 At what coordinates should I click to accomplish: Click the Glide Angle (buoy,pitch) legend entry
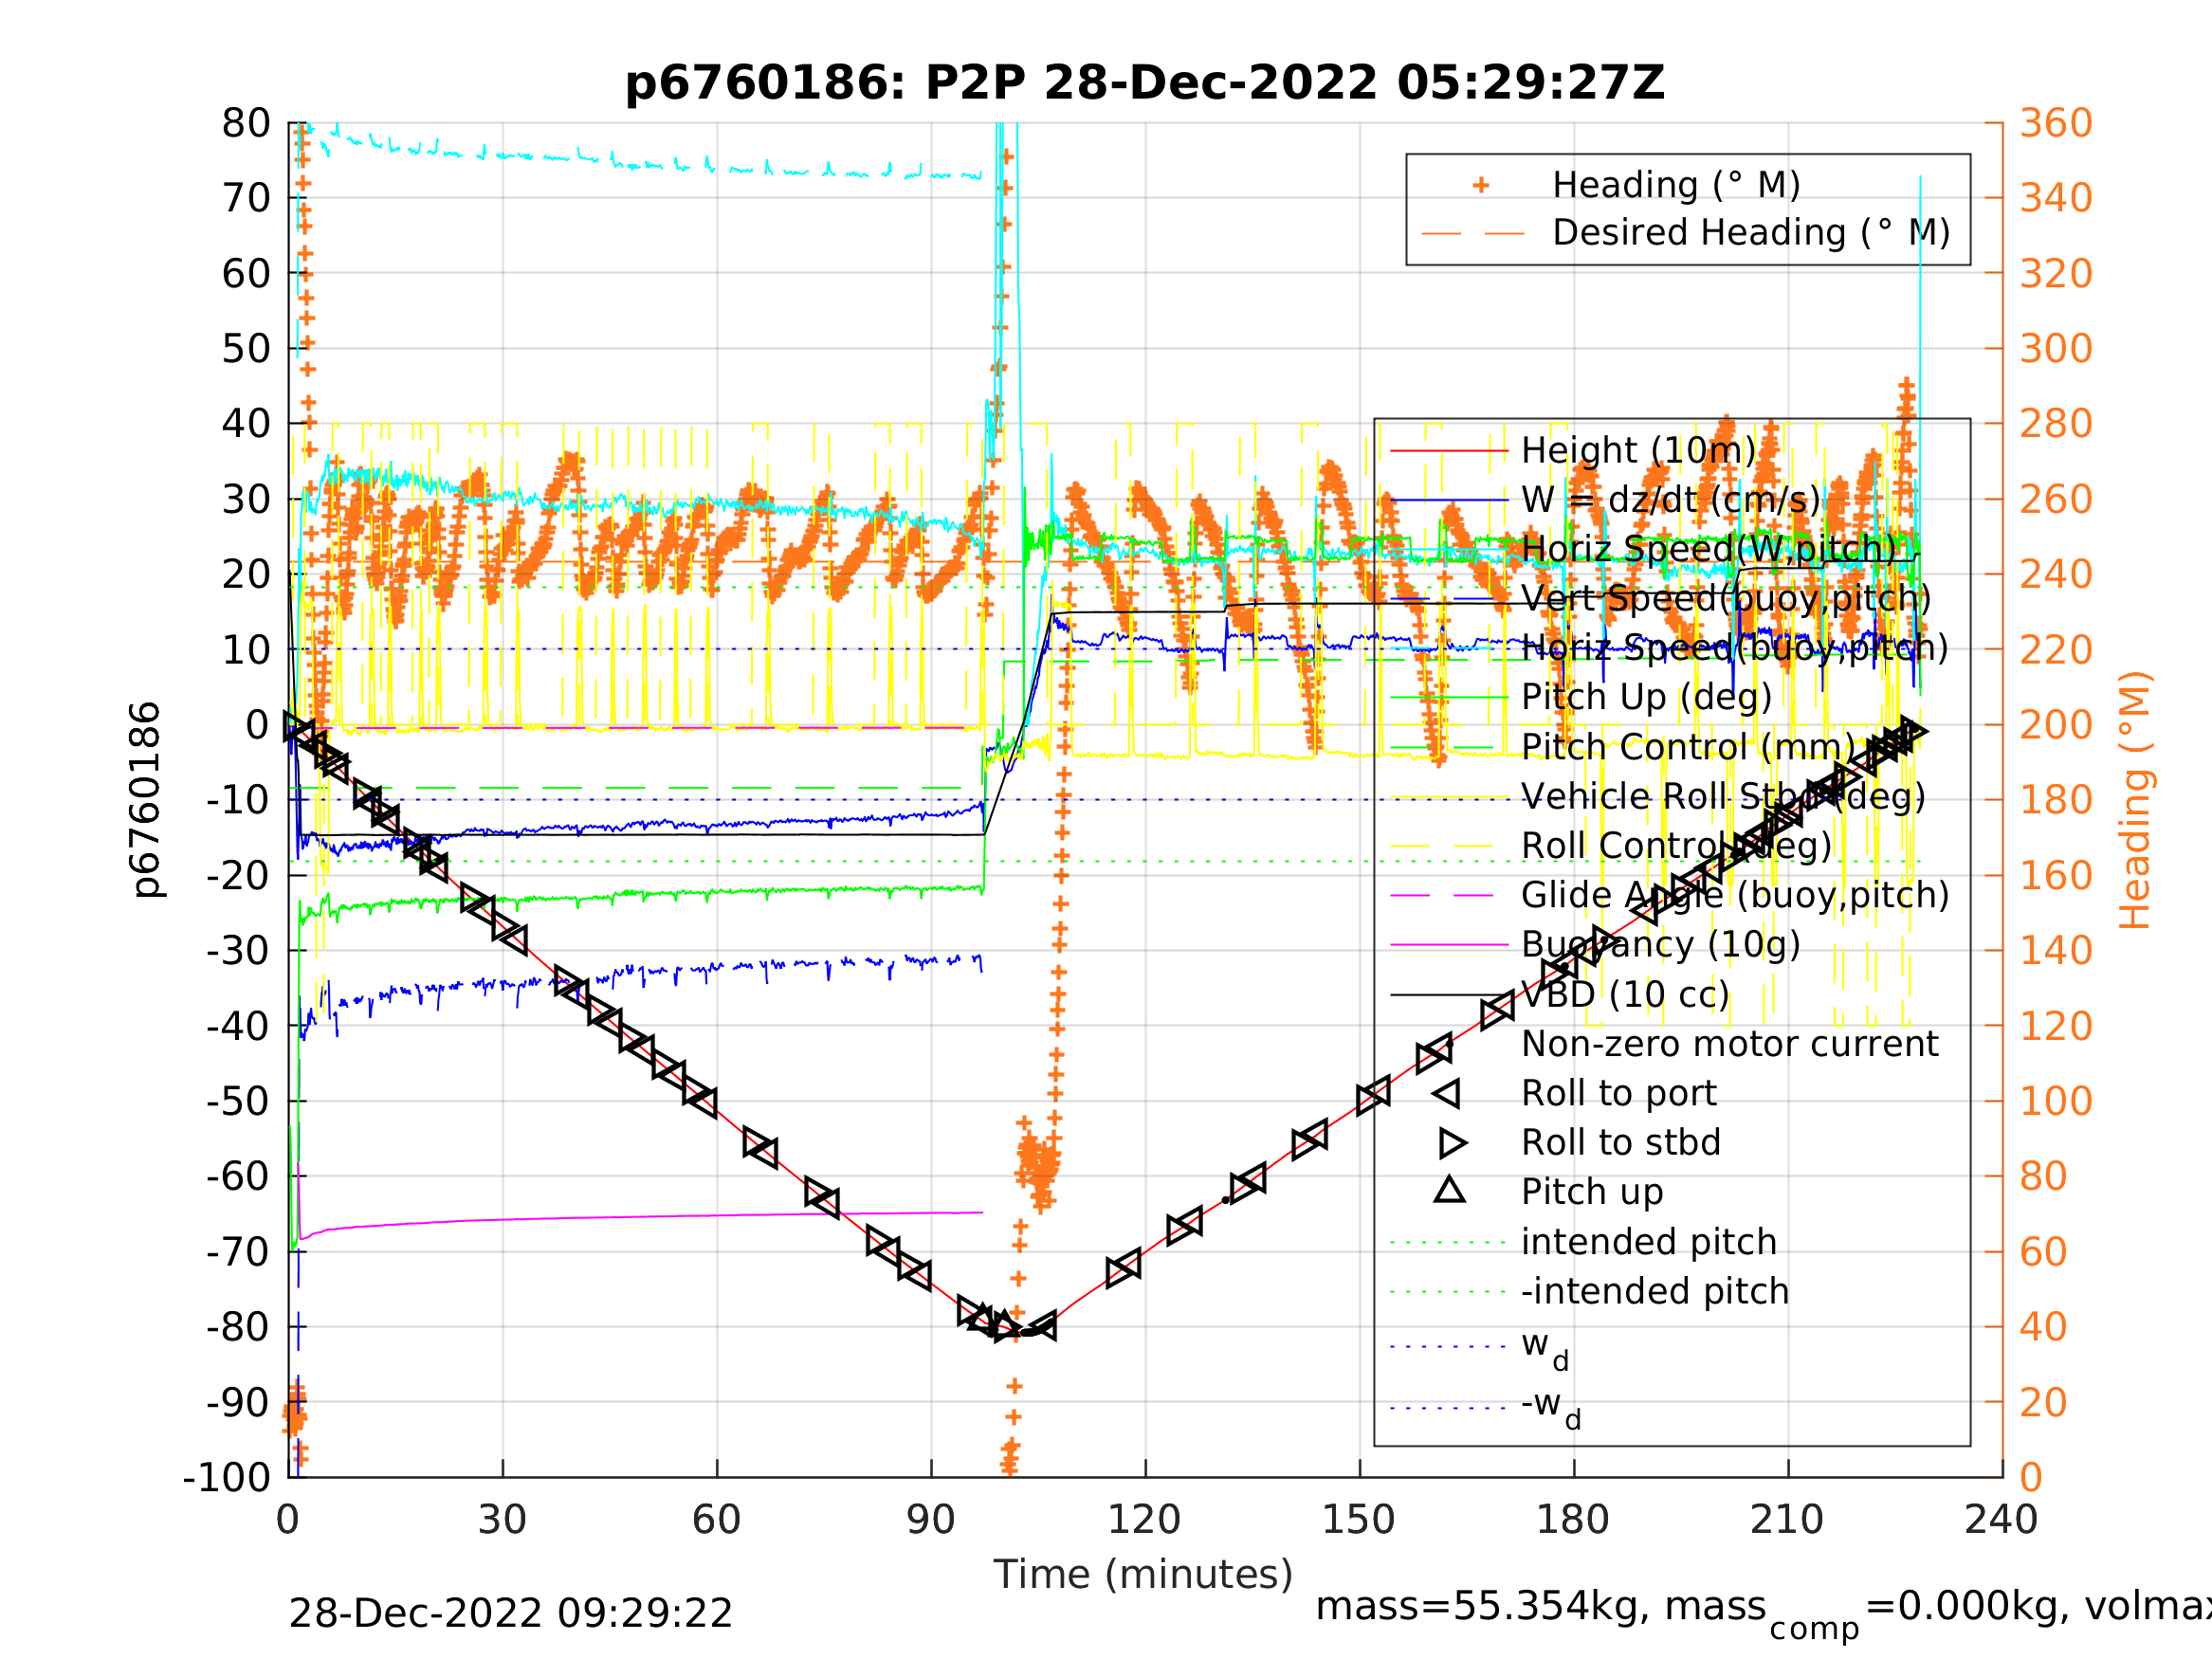tap(1735, 895)
